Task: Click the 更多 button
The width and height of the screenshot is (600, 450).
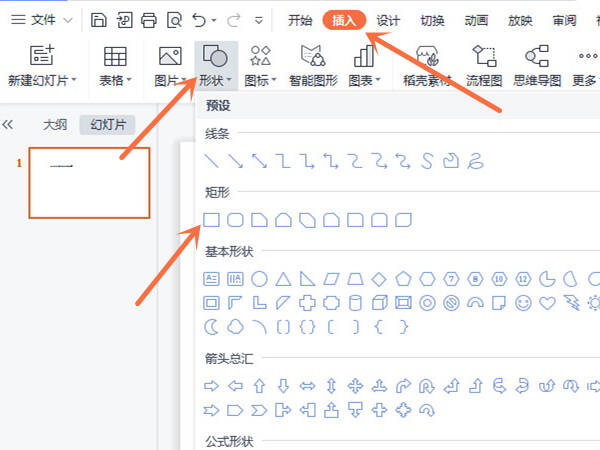Action: [x=585, y=66]
